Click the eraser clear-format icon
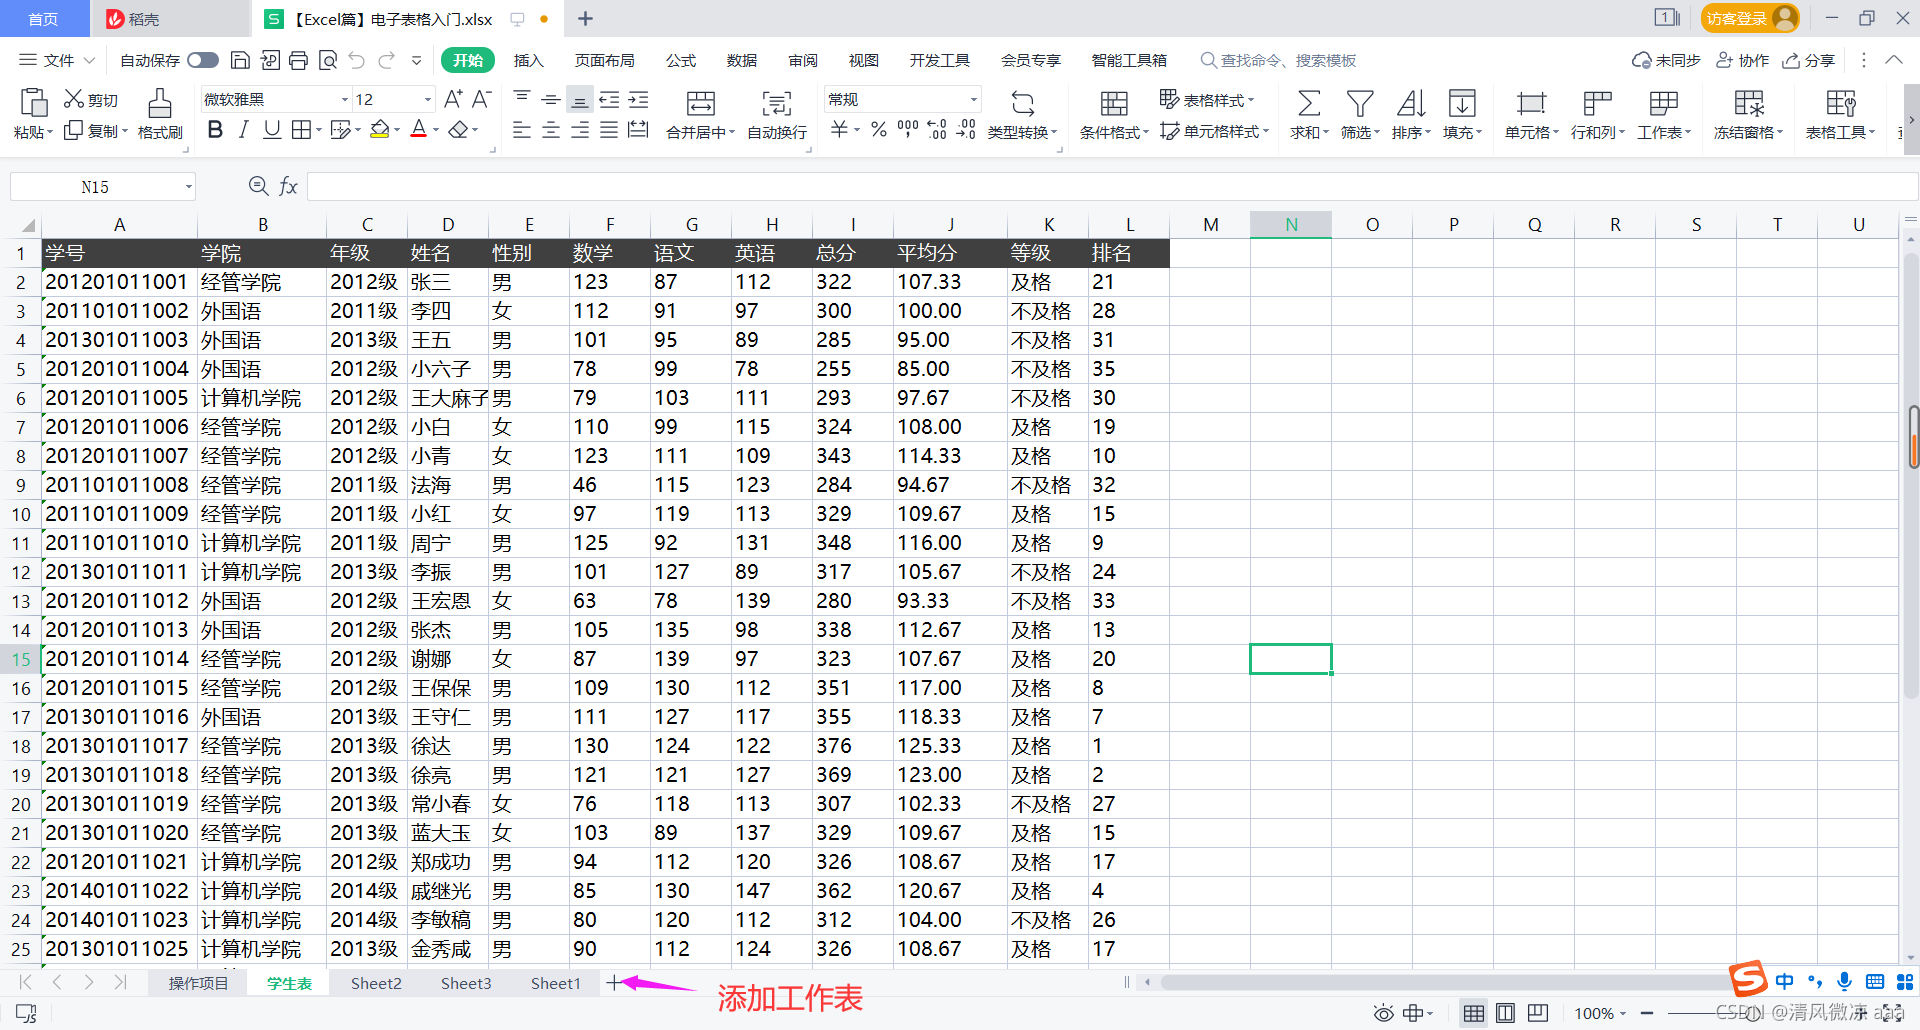1920x1030 pixels. click(x=458, y=130)
